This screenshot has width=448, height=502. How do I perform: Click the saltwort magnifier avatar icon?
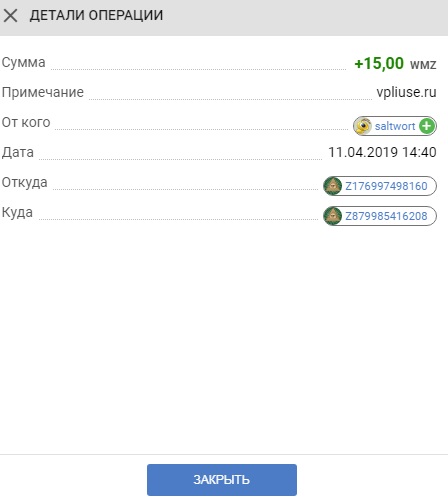[x=363, y=126]
